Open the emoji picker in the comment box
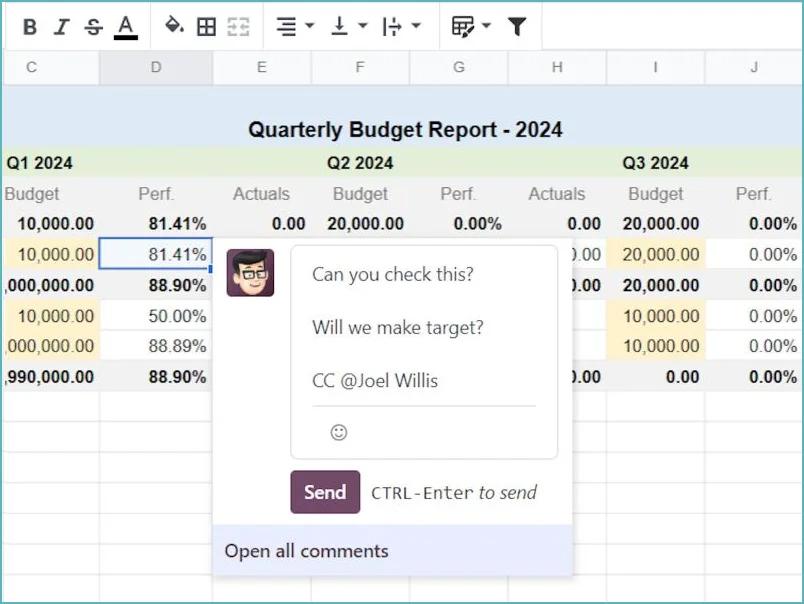Screen dimensions: 804x604 coord(339,432)
